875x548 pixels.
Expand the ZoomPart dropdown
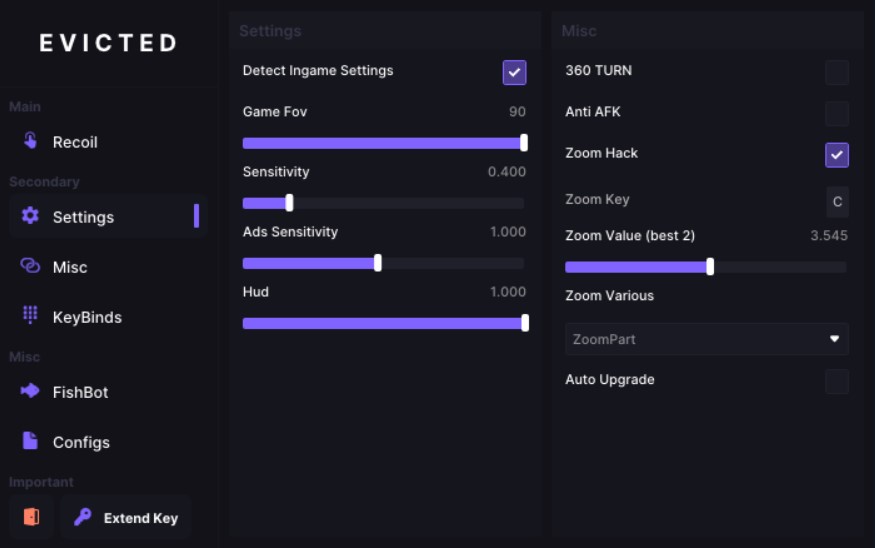pos(706,339)
